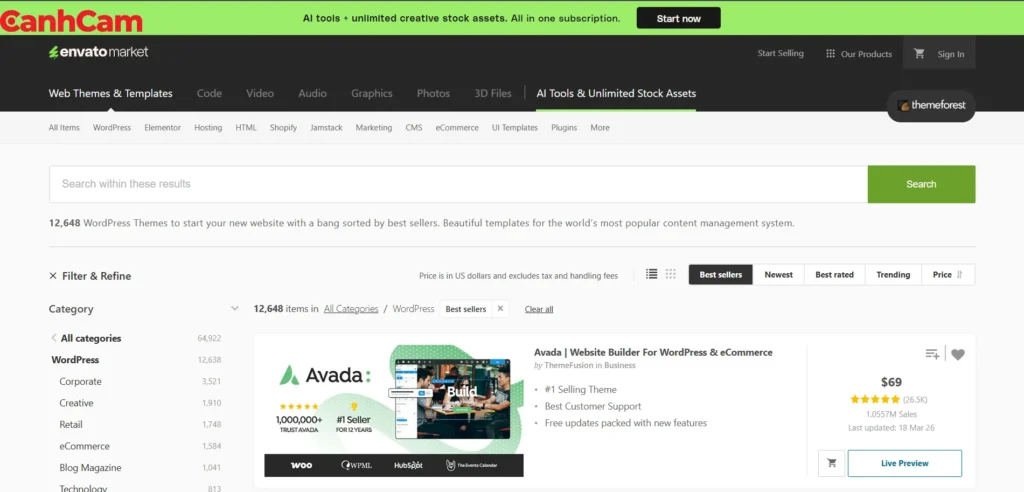
Task: Select Hosting in the submenu
Action: tap(208, 128)
